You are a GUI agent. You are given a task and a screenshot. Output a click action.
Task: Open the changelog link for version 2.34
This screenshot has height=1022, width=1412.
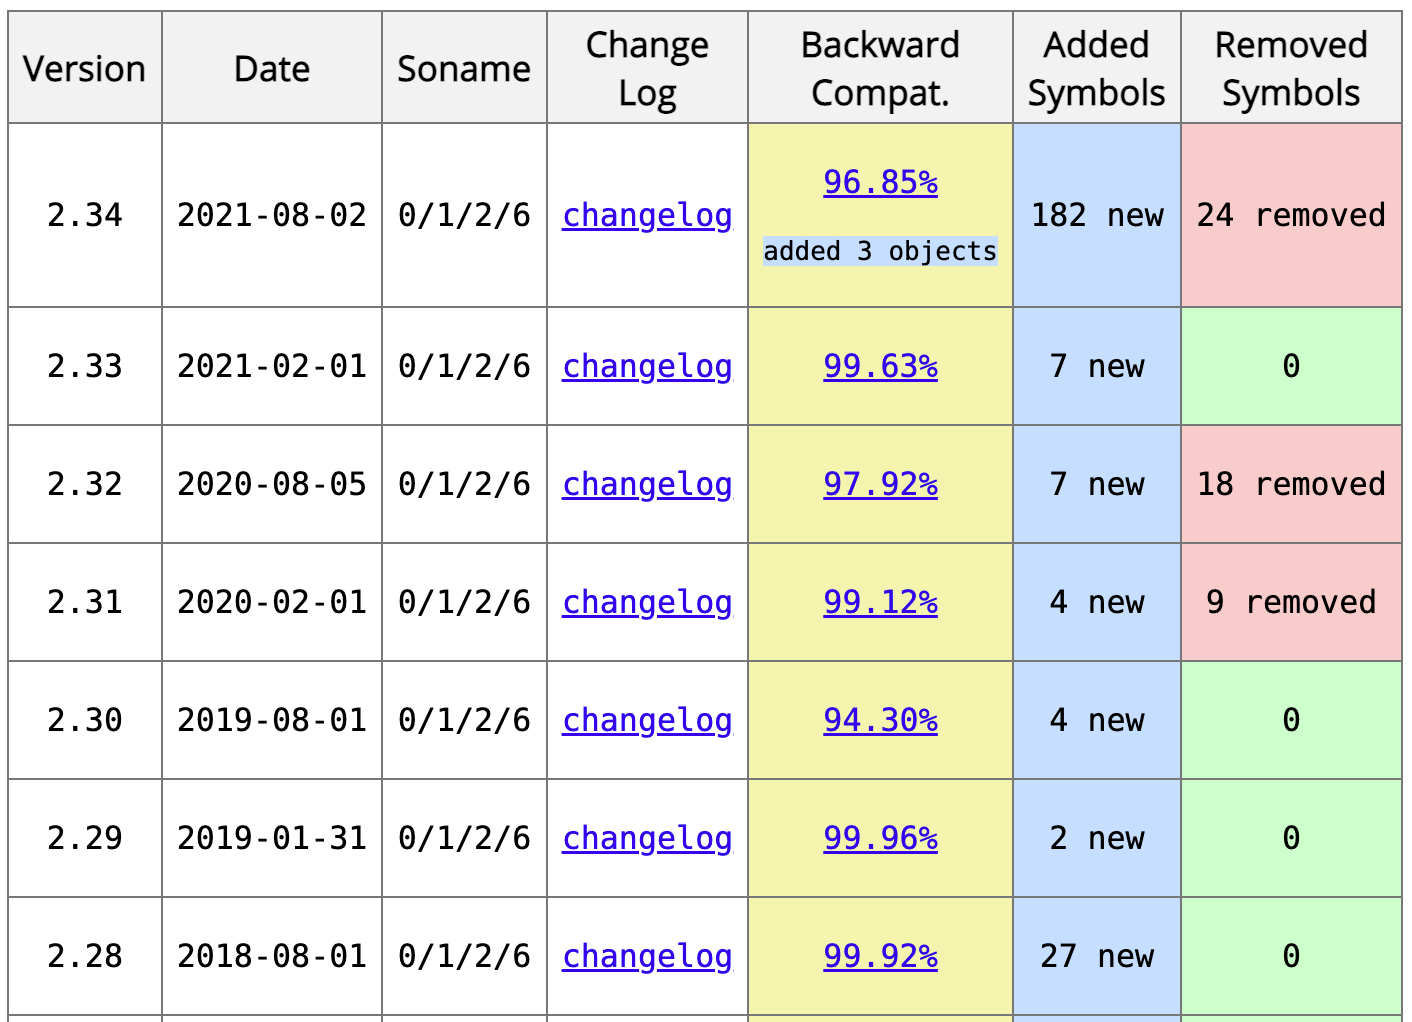(x=647, y=215)
